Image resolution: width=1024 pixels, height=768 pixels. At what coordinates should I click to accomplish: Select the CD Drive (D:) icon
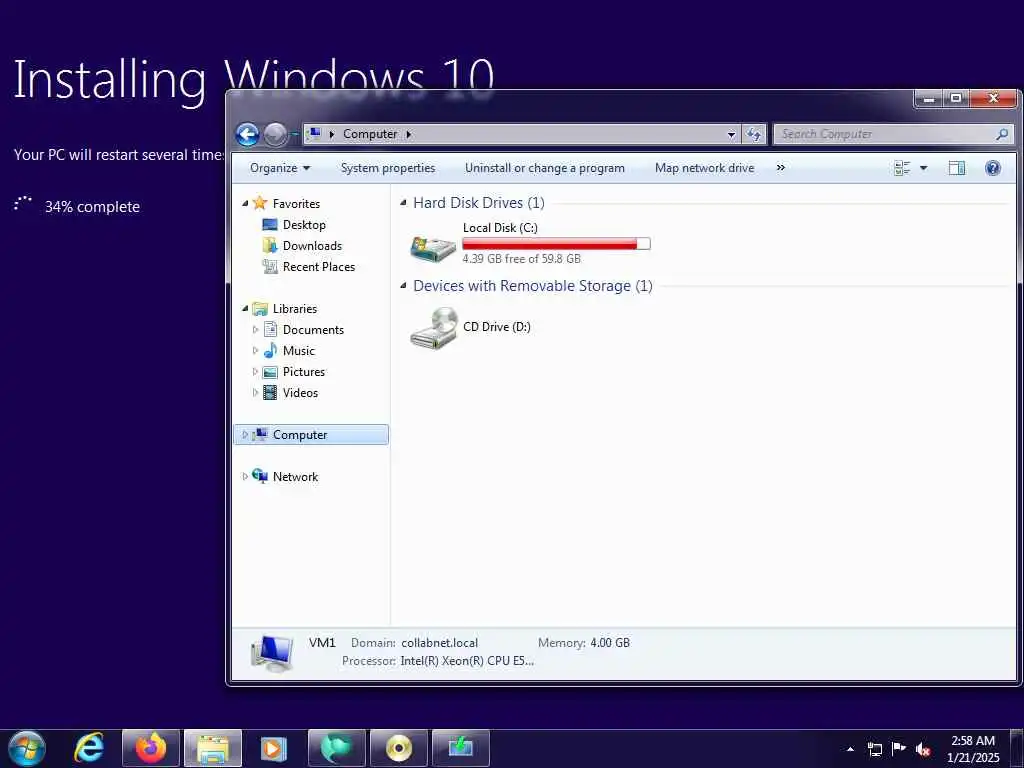[434, 328]
